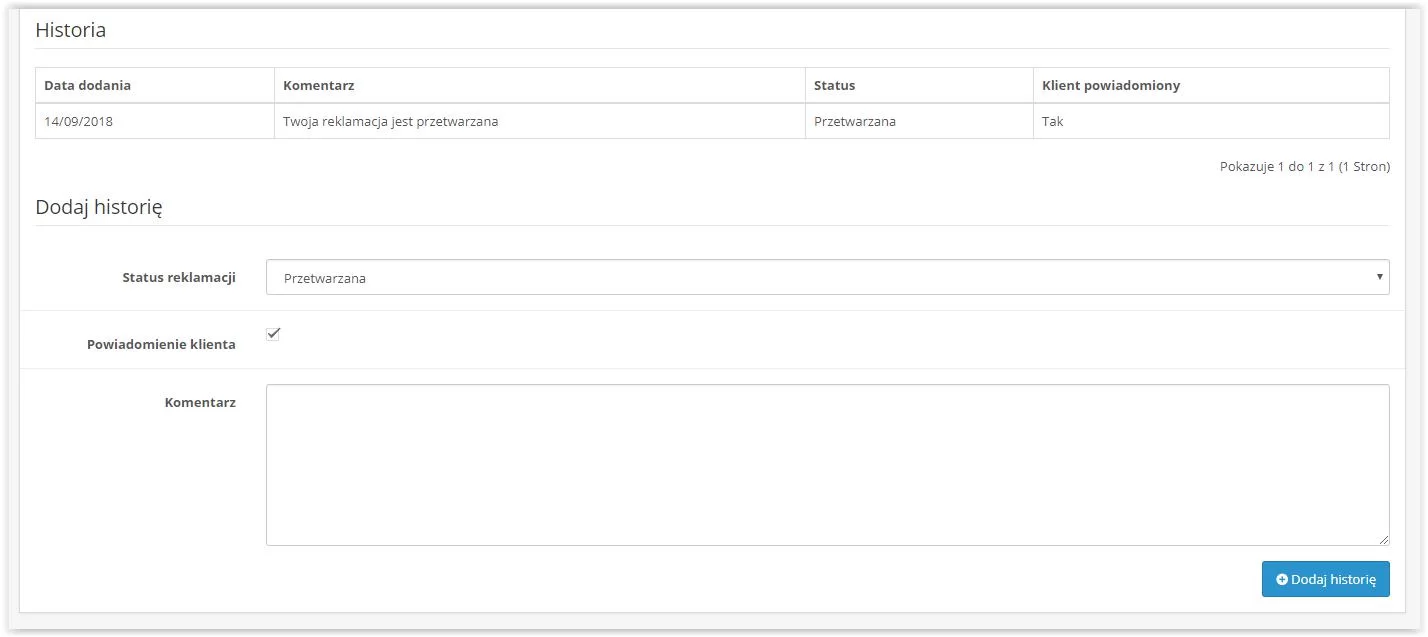Click the Klient powiadomiony column header
Image resolution: width=1428 pixels, height=637 pixels.
[1110, 85]
